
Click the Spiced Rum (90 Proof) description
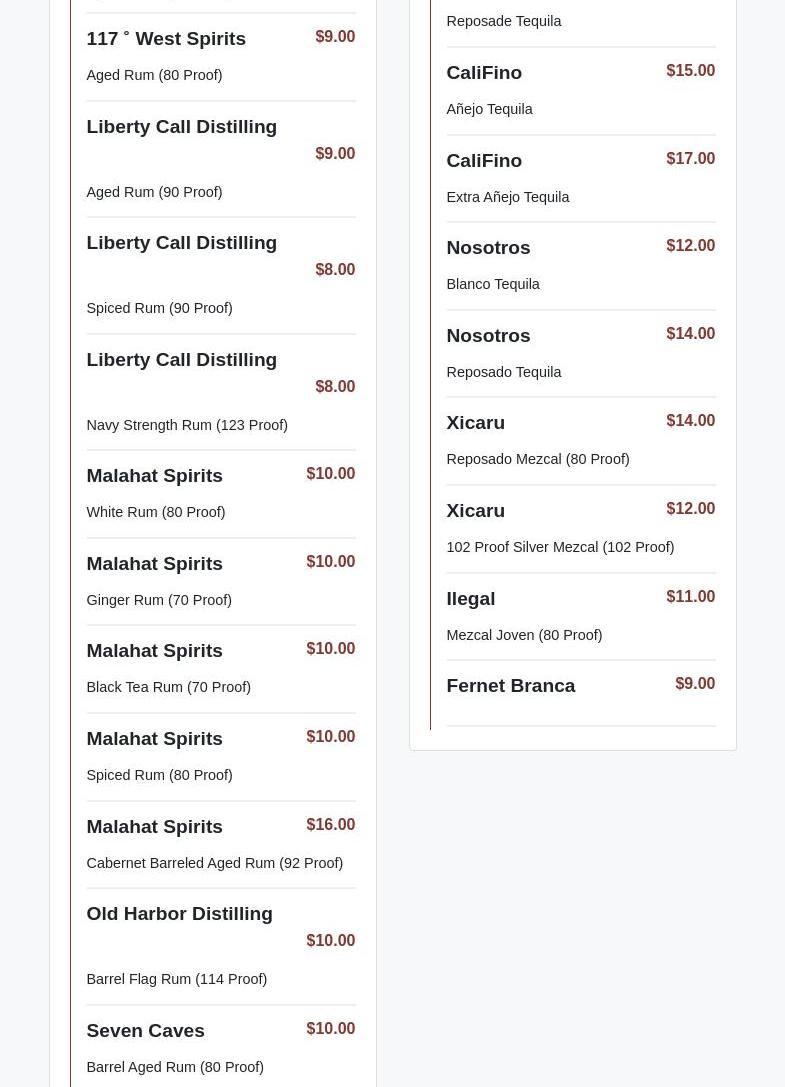(159, 308)
